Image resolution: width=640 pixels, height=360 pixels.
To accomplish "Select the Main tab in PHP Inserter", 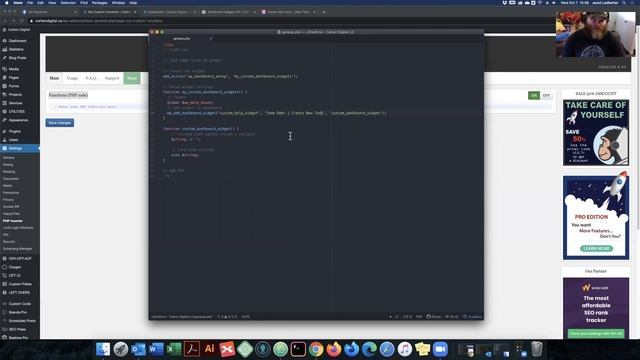I will point(54,78).
